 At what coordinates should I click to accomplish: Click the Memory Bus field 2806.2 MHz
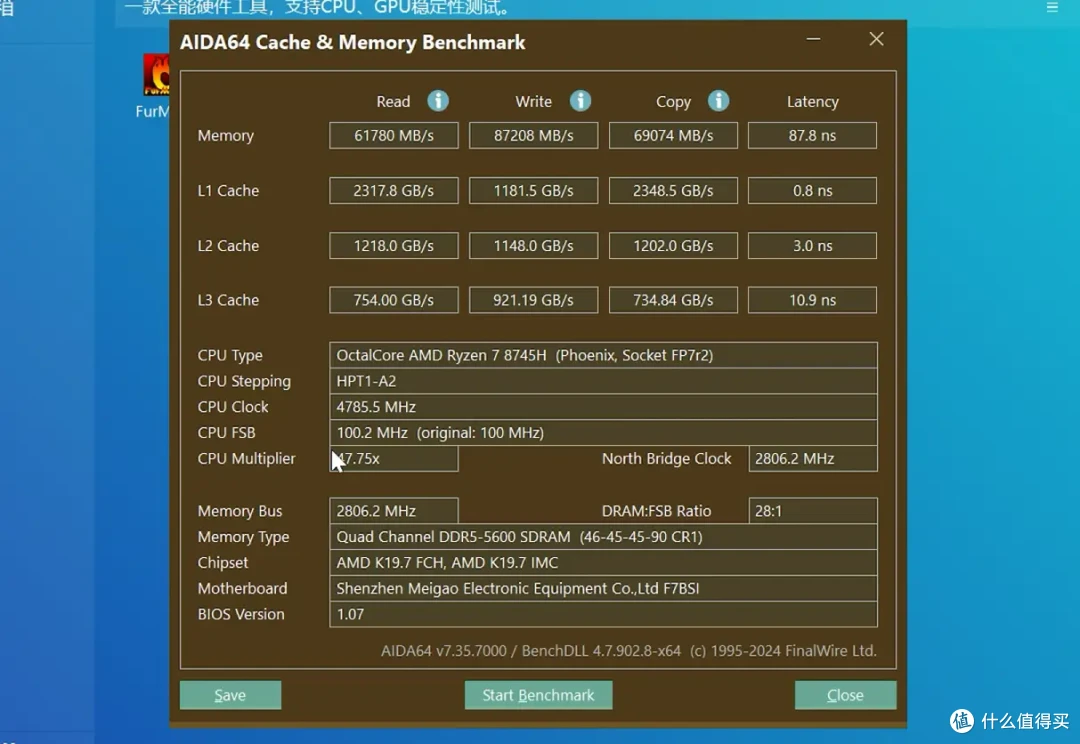394,511
